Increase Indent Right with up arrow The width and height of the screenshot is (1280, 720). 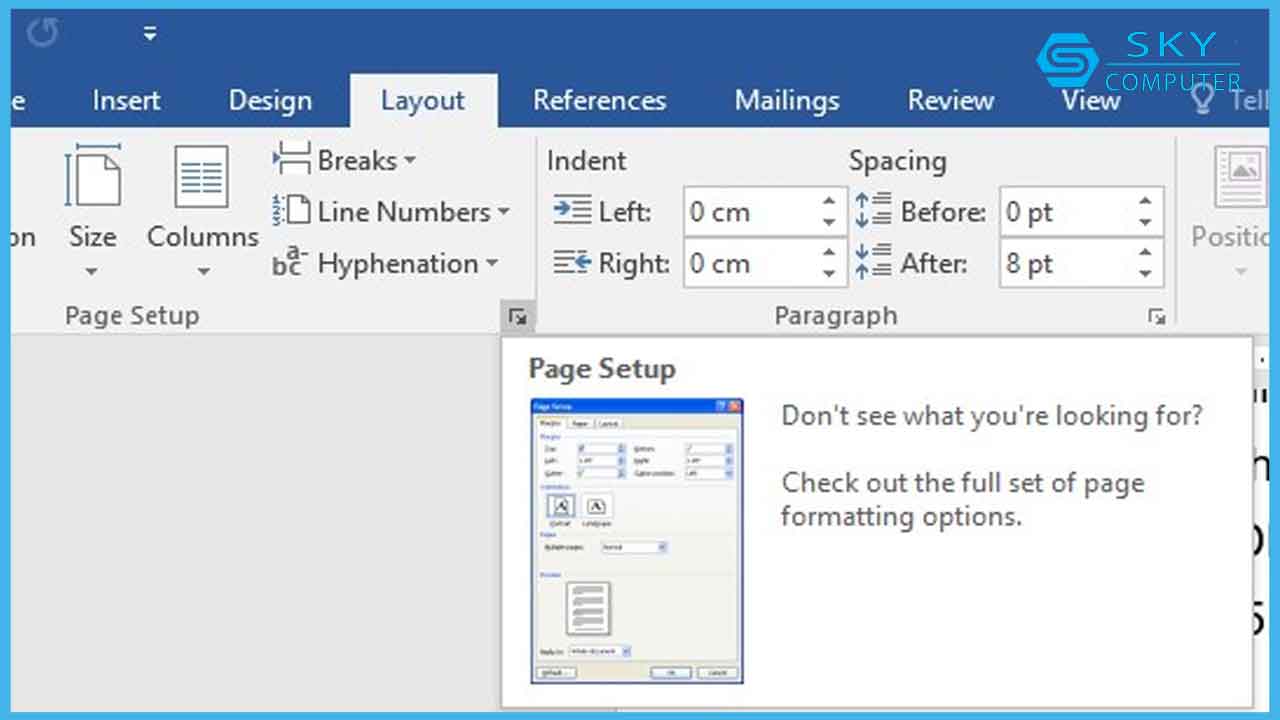829,253
